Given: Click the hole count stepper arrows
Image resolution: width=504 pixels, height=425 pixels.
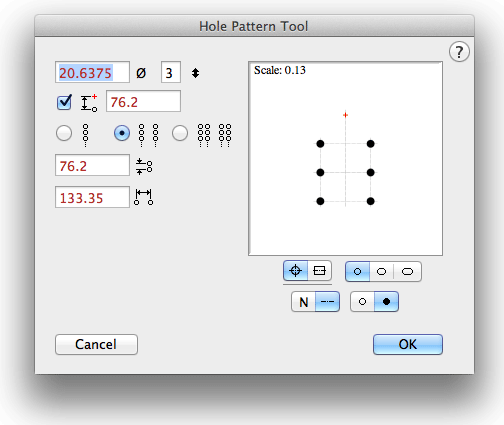Looking at the screenshot, I should [x=195, y=73].
